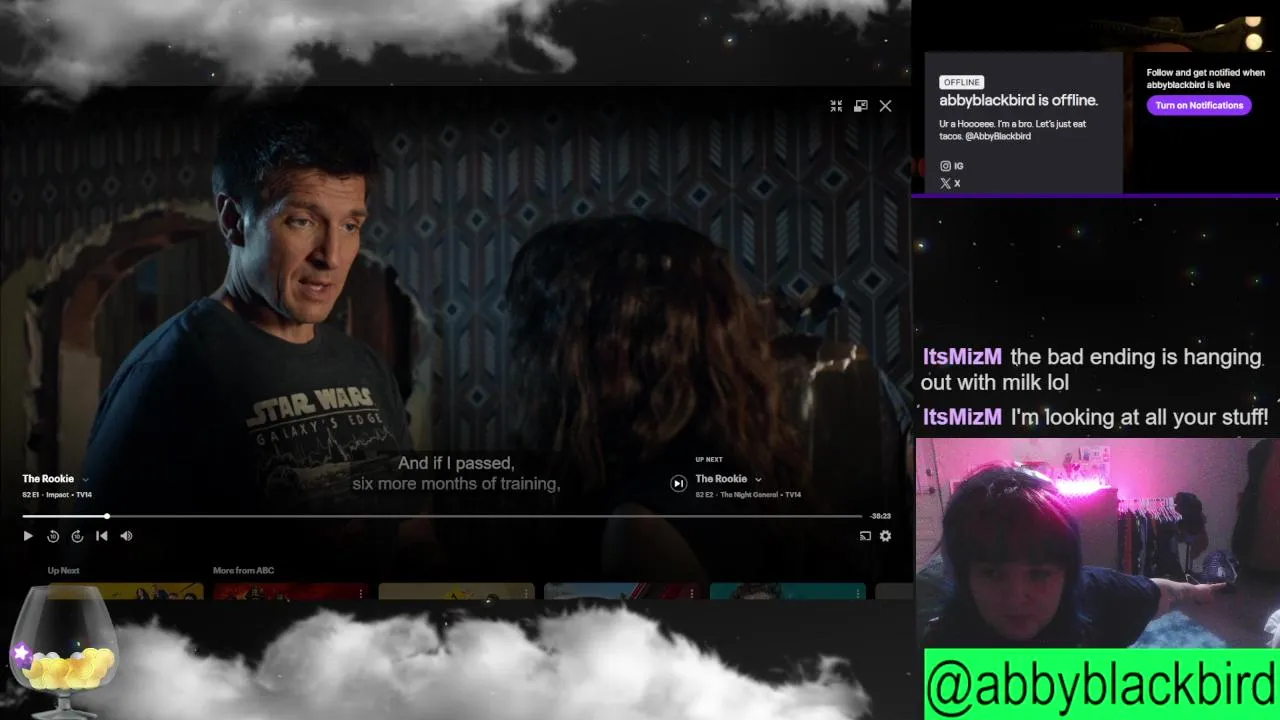
Task: Seek along the video progress bar
Action: click(x=442, y=516)
